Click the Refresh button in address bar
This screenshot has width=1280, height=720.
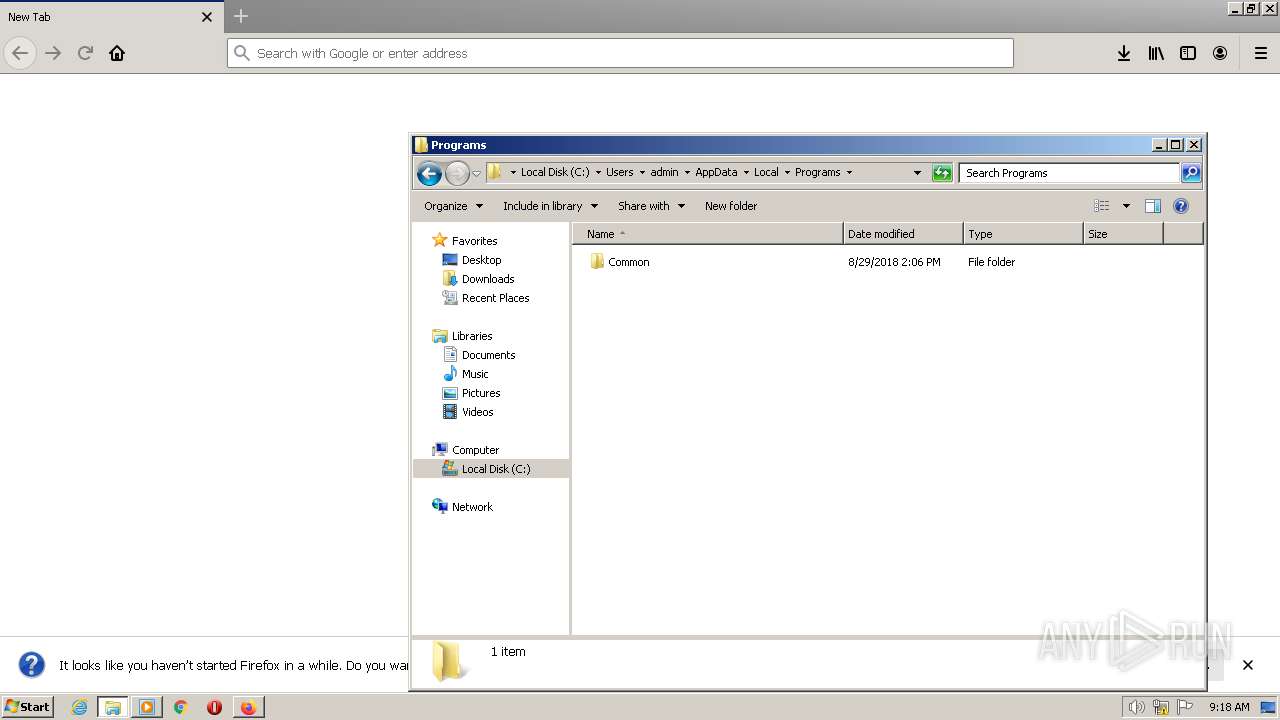[x=942, y=173]
